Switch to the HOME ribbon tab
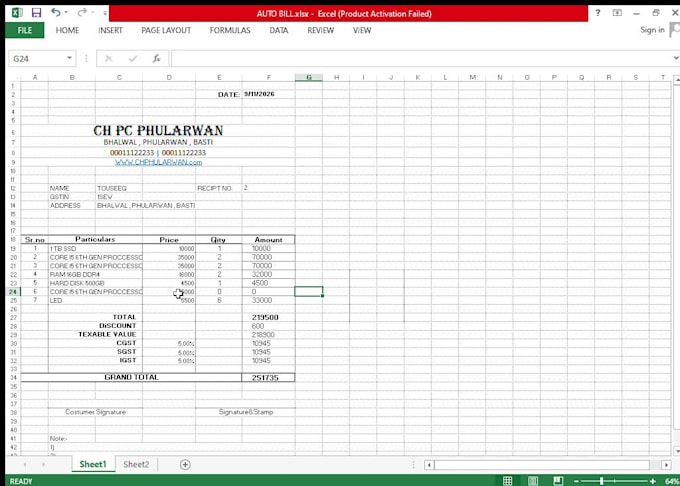 coord(67,30)
